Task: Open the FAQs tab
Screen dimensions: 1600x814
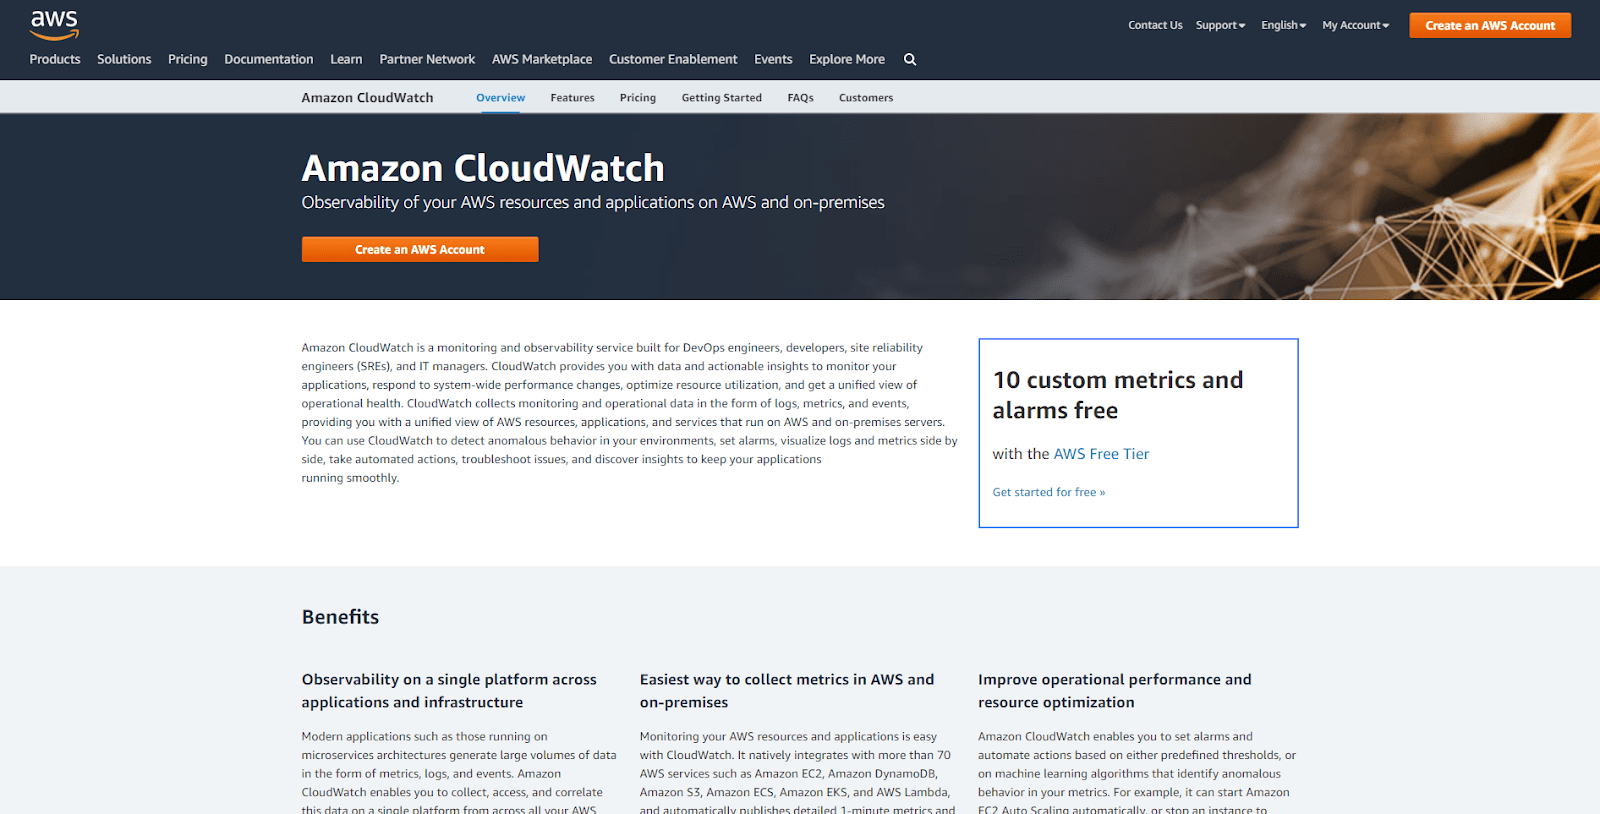Action: tap(800, 97)
